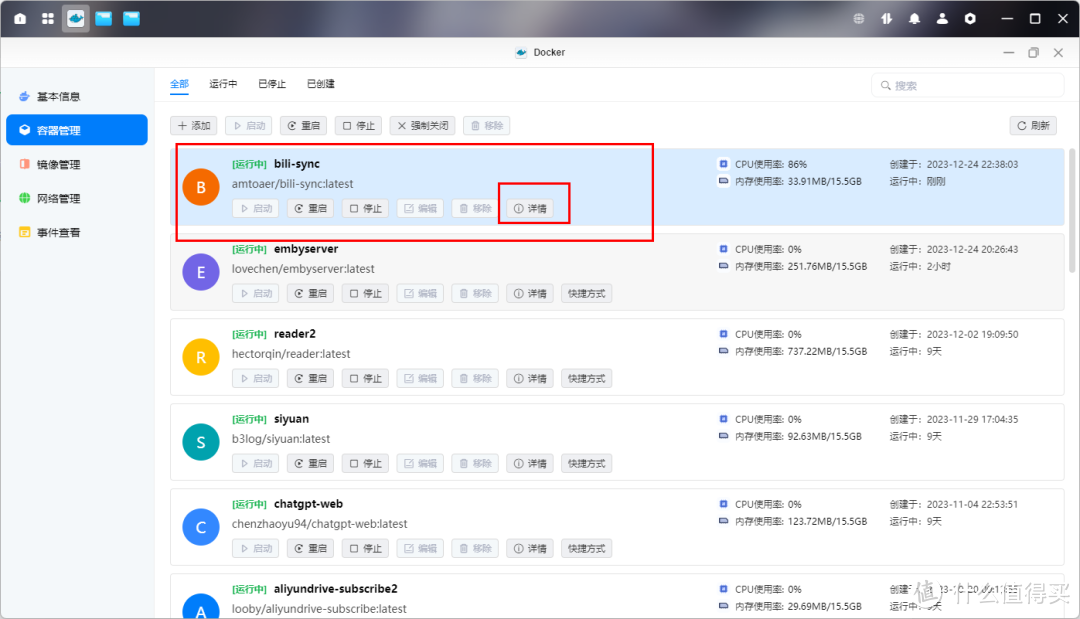Viewport: 1080px width, 619px height.
Task: Stop the bili-sync container
Action: pos(365,208)
